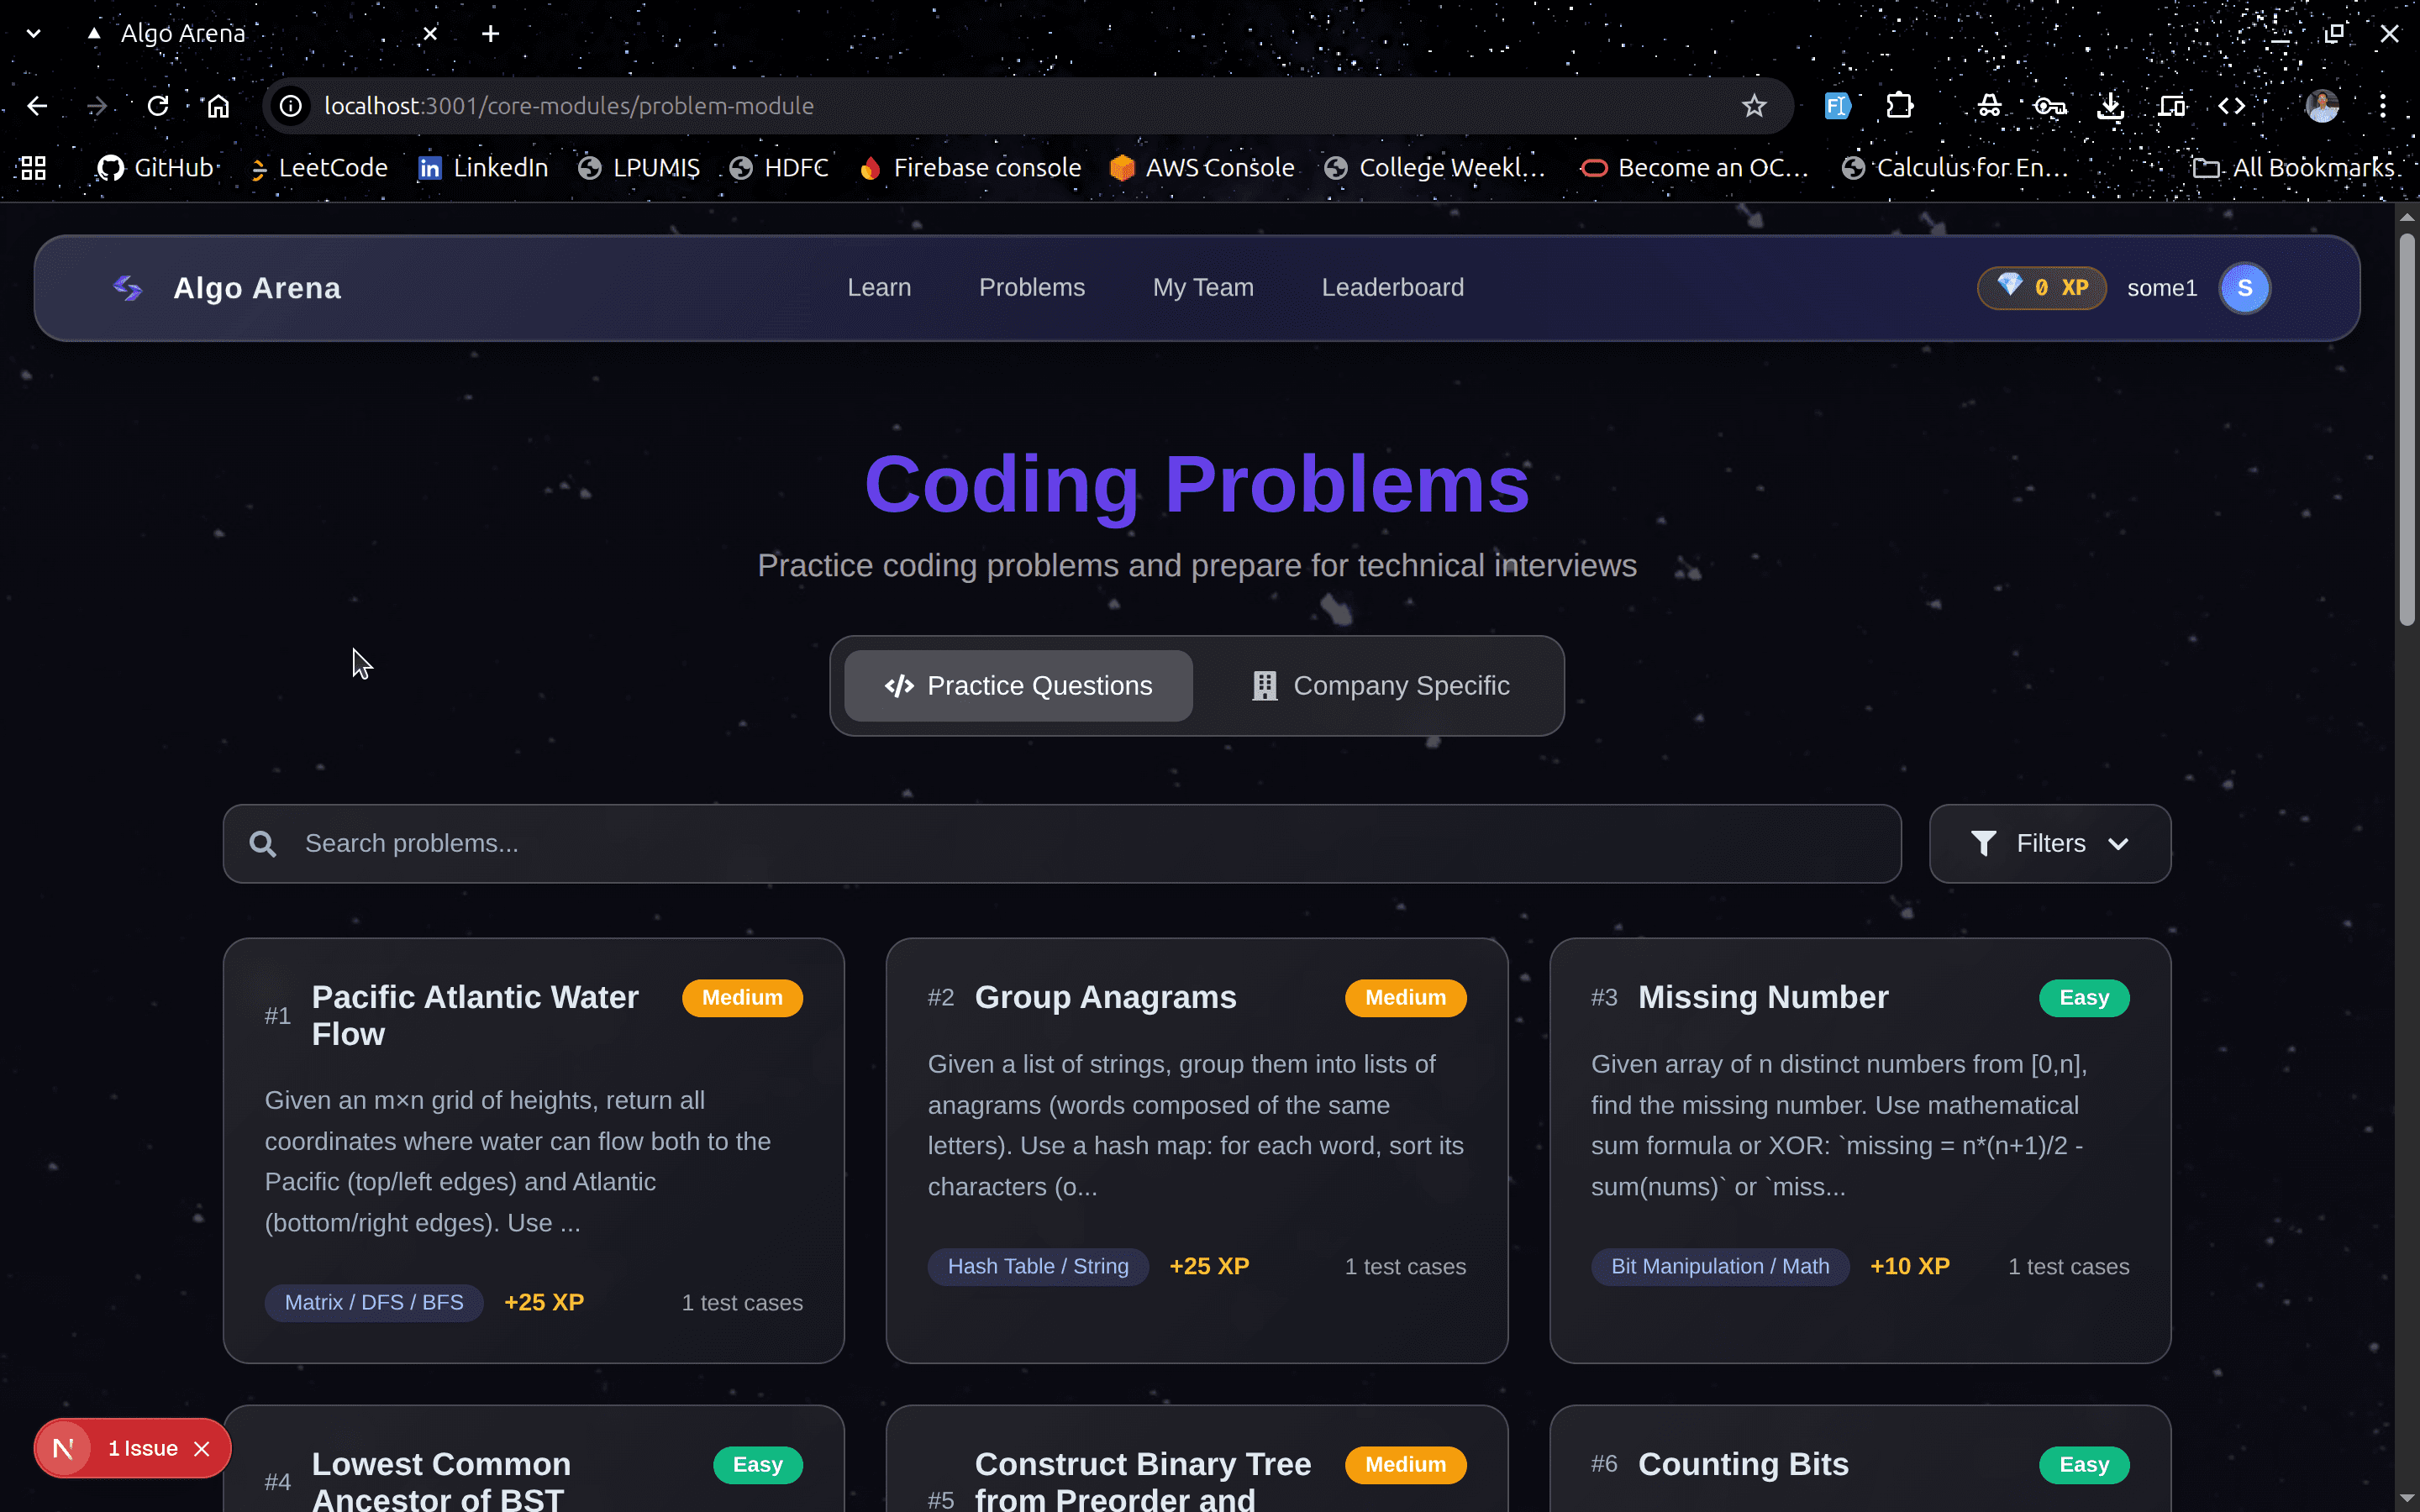2420x1512 pixels.
Task: Open the Extensions puzzle icon
Action: click(x=1899, y=105)
